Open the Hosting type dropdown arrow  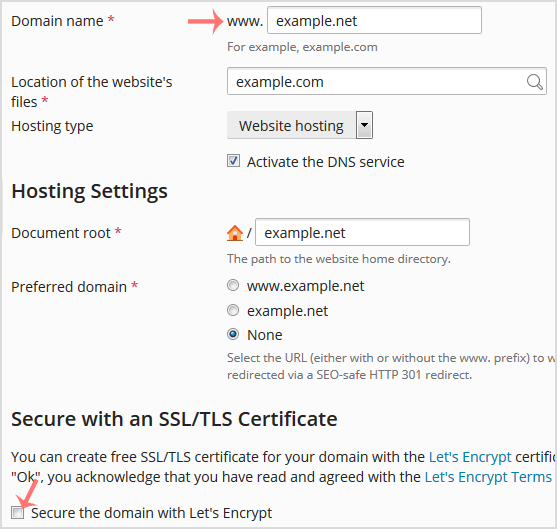pyautogui.click(x=364, y=125)
